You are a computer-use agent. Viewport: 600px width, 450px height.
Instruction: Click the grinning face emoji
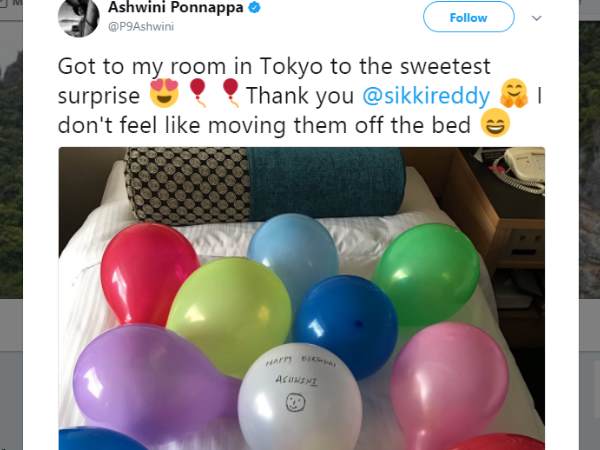click(x=496, y=122)
